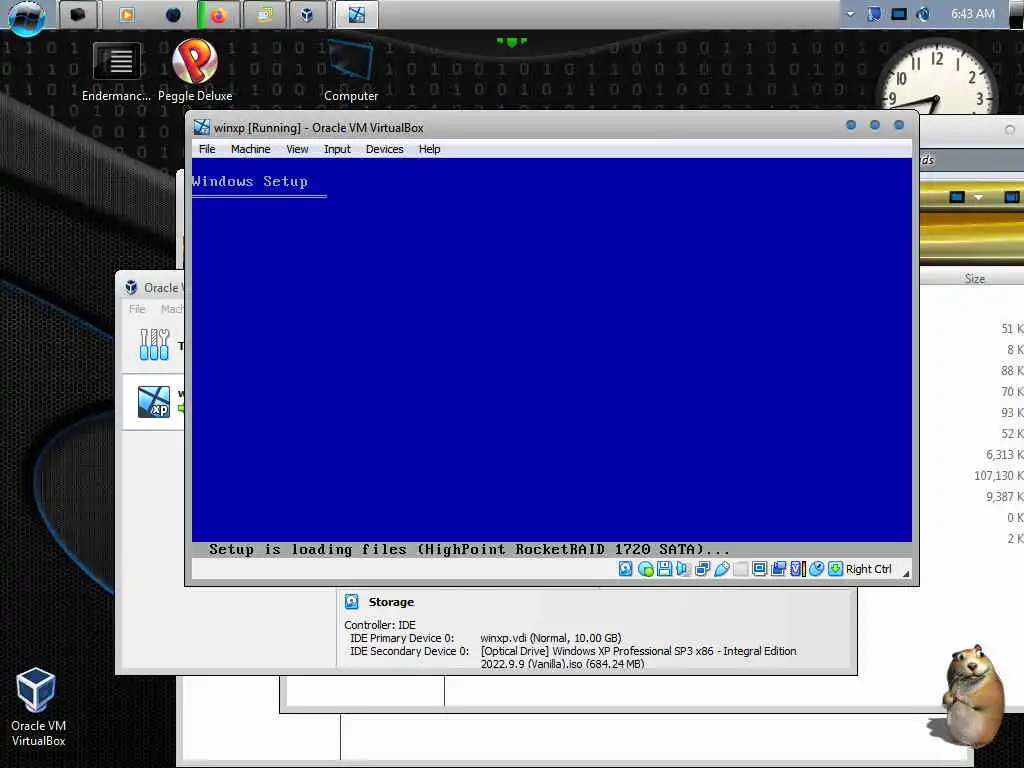Open the File menu of winxp VM

[207, 149]
